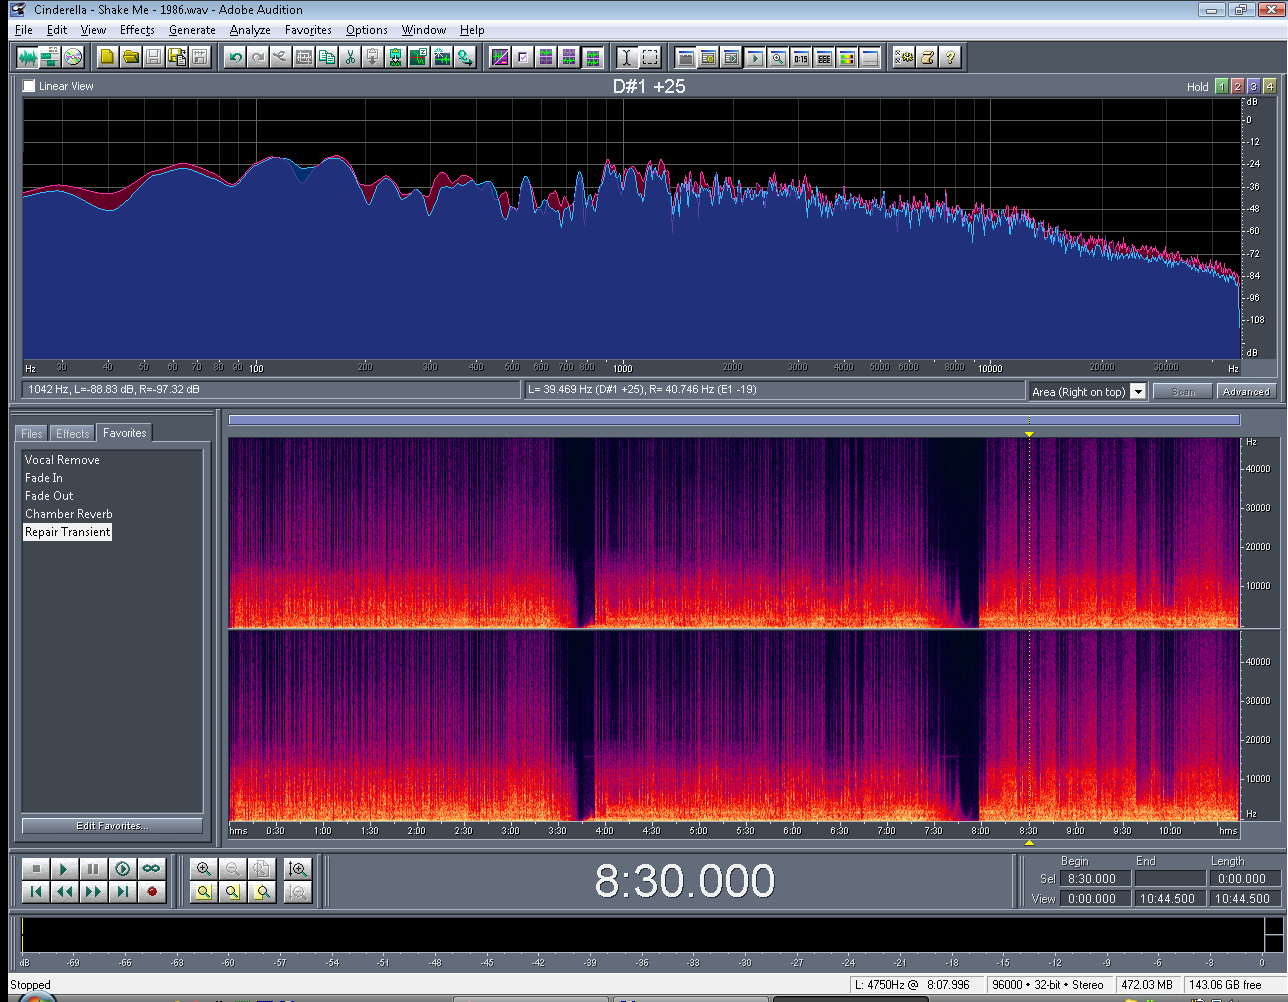Screen dimensions: 1288x1002
Task: Activate the Time Selection cursor tool
Action: point(627,57)
